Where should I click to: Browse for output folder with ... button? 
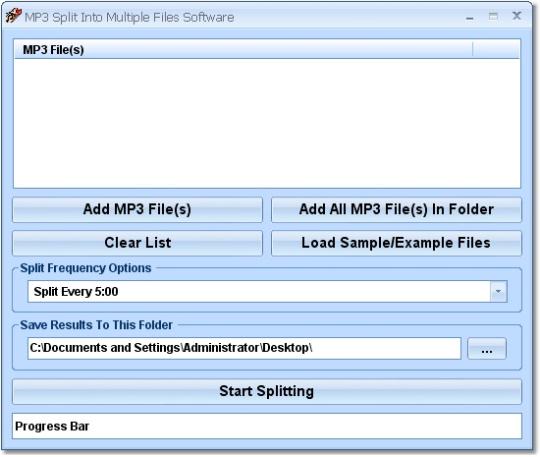[487, 349]
